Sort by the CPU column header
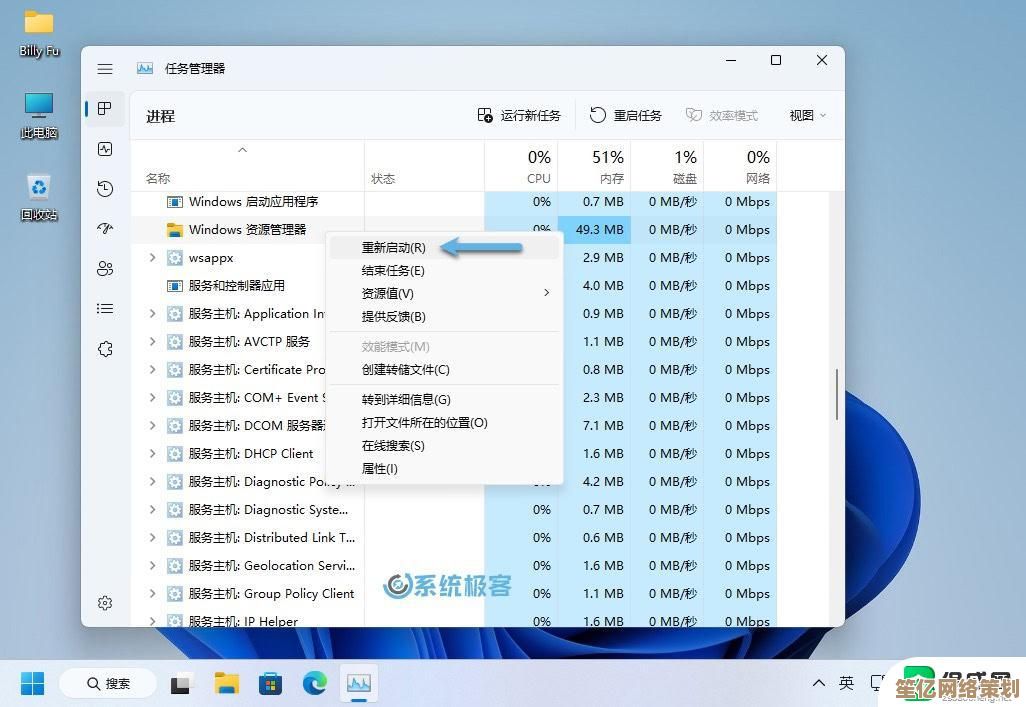1026x707 pixels. 522,166
